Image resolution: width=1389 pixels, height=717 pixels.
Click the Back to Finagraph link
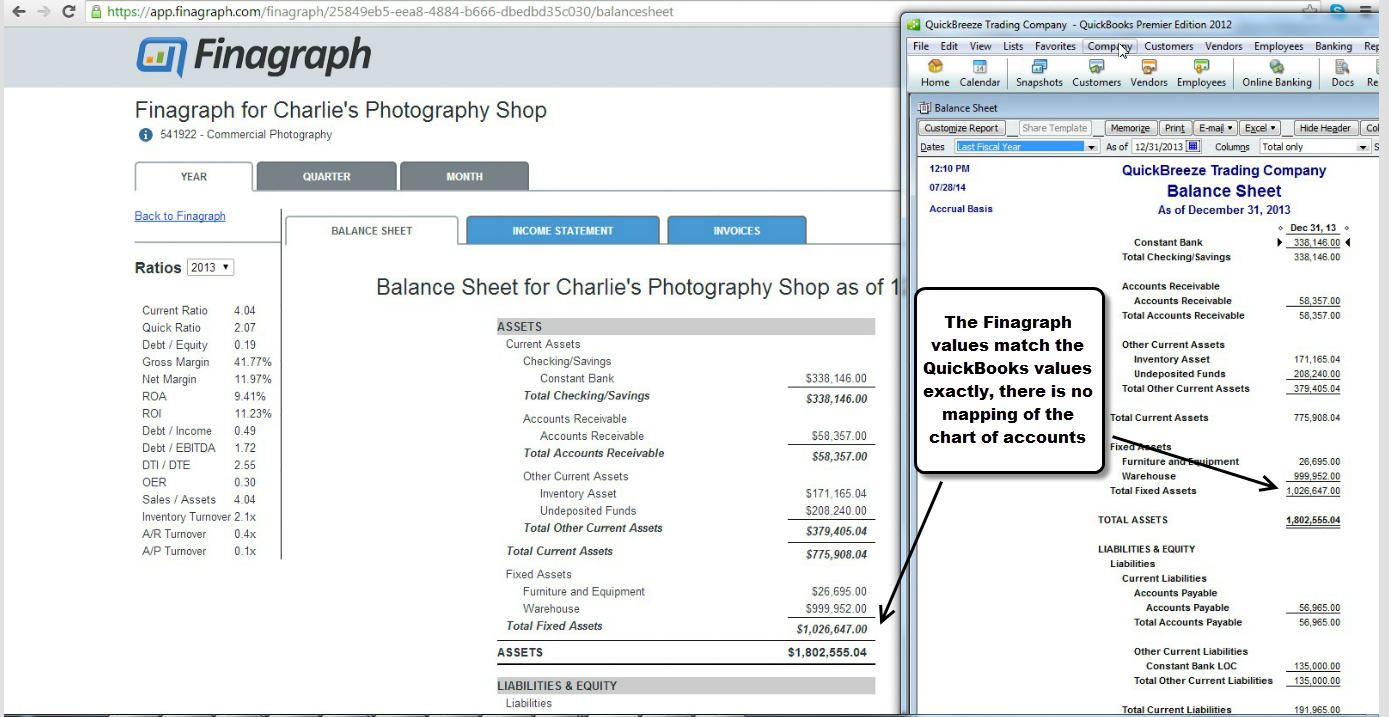[x=180, y=216]
